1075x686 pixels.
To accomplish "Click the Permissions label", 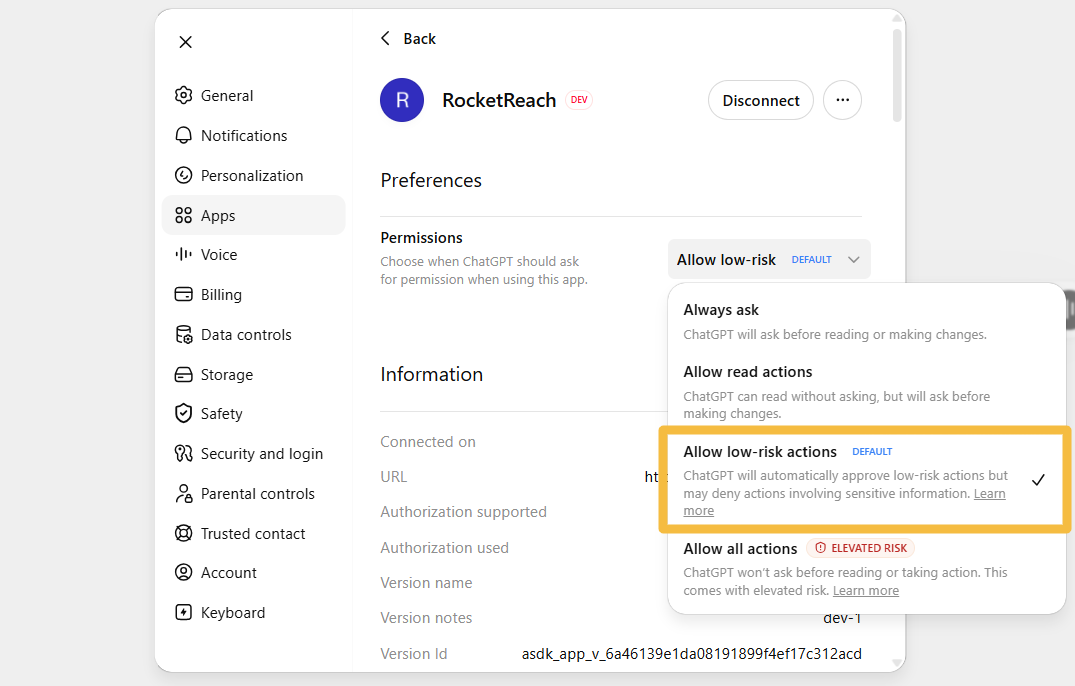I will (x=421, y=238).
